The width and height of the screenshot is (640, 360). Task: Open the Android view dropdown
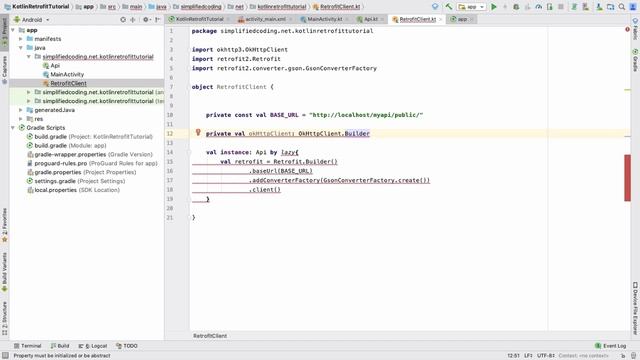tap(32, 19)
